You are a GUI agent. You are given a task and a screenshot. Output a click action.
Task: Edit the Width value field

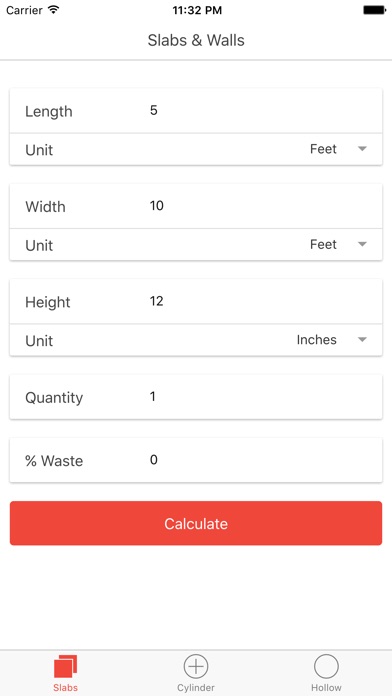262,206
